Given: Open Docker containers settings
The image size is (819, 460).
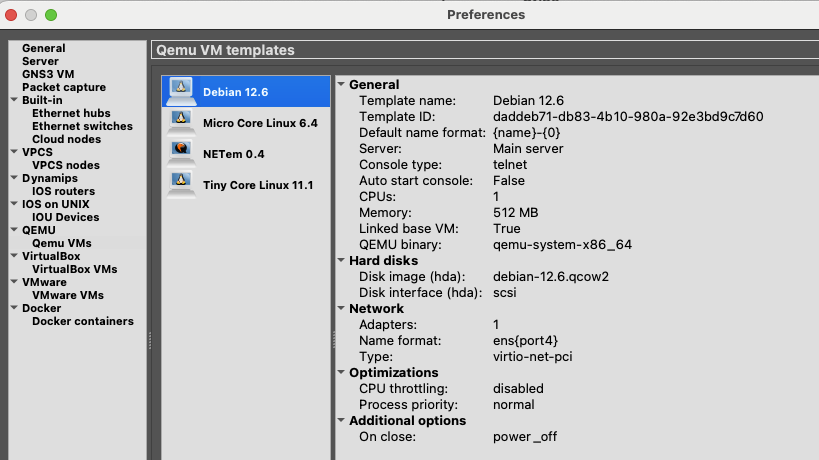Looking at the screenshot, I should click(83, 321).
